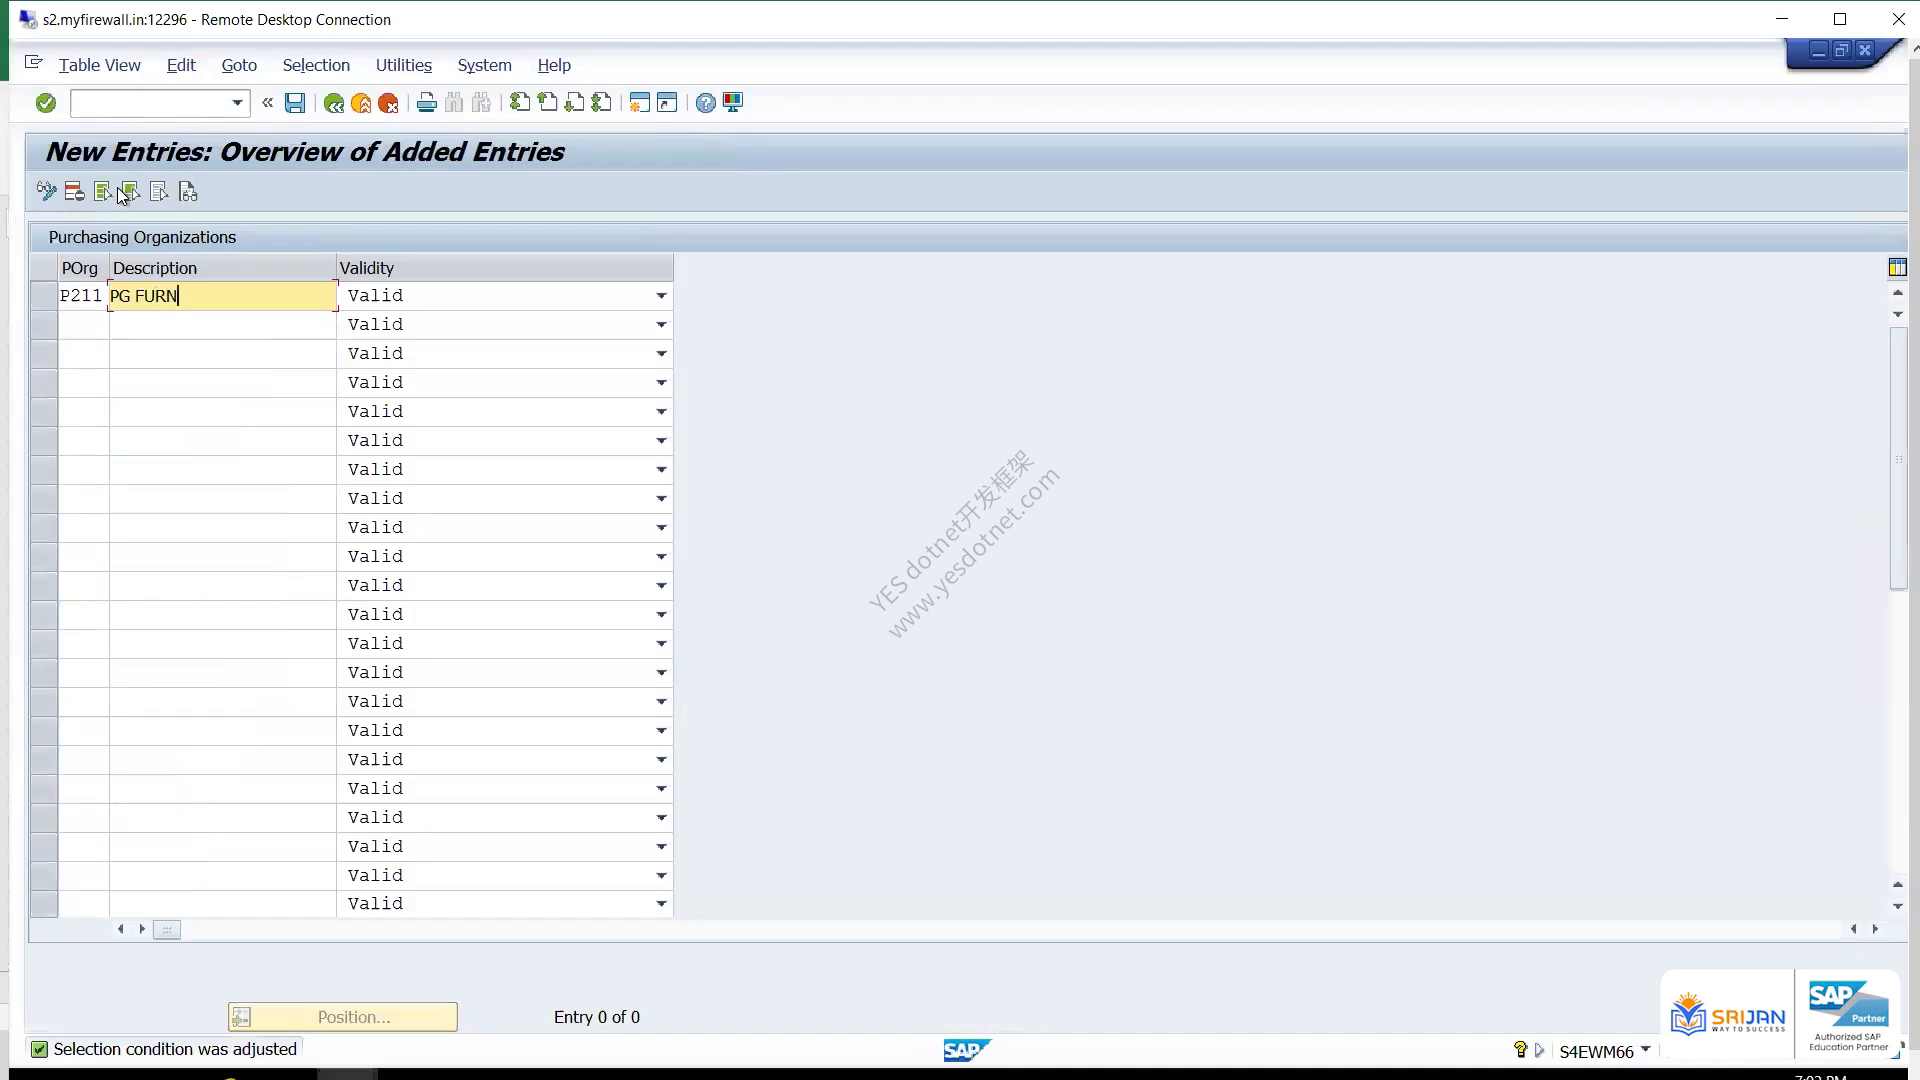
Task: Click the green Back icon
Action: tap(334, 103)
